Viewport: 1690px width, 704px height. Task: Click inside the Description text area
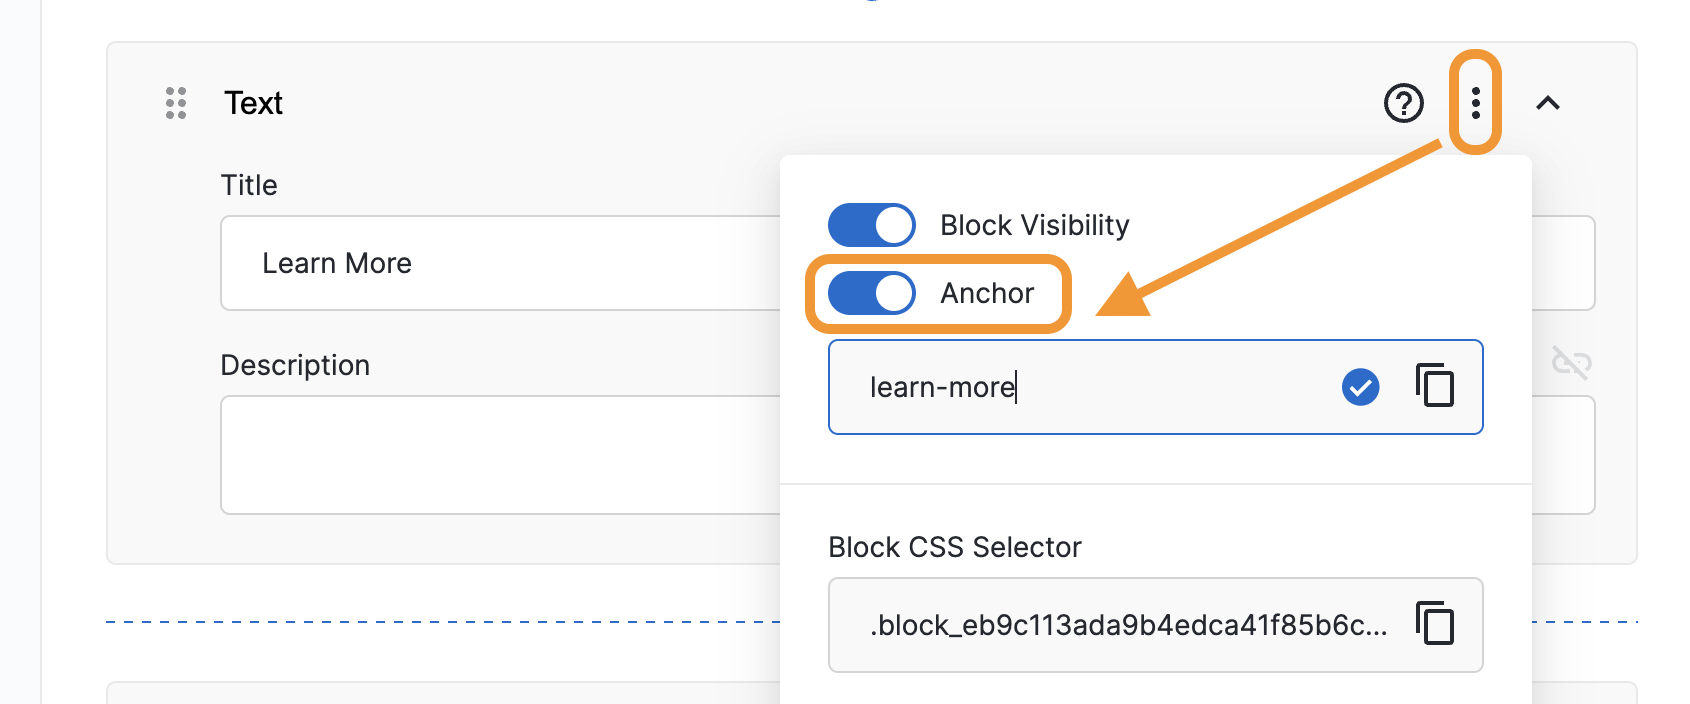[x=500, y=455]
